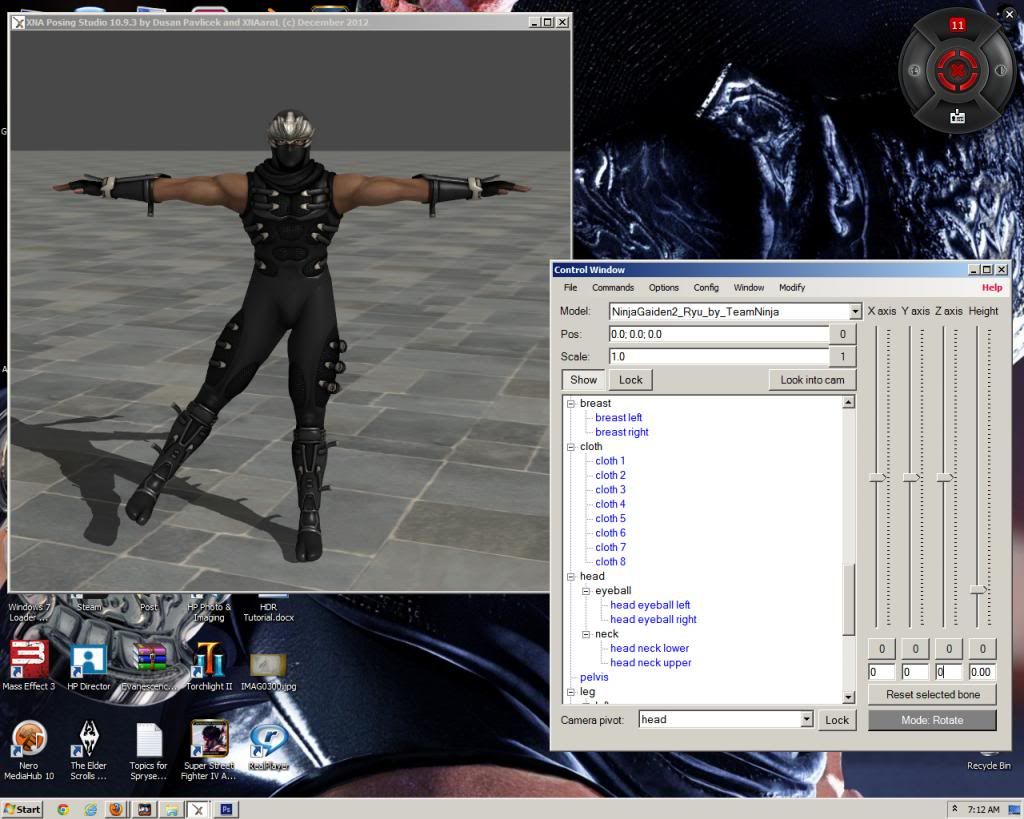
Task: Switch to Photoshop via the taskbar icon
Action: 226,809
